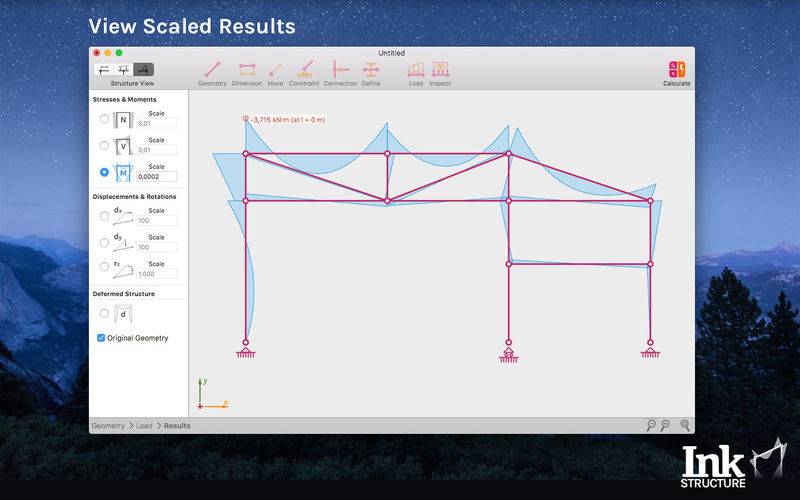This screenshot has width=800, height=500.
Task: Select the Geometry tool in toolbar
Action: coord(212,71)
